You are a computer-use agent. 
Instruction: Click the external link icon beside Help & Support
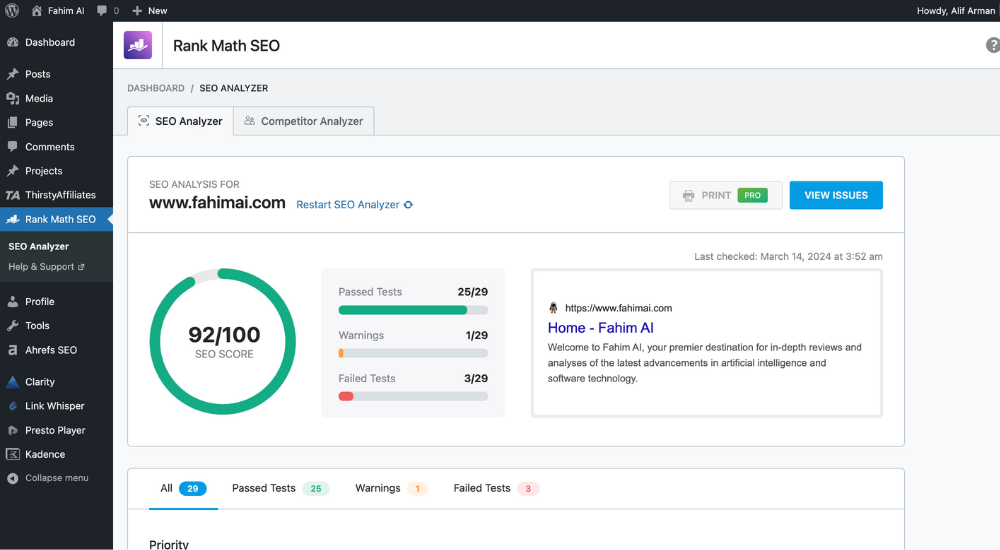click(x=81, y=267)
